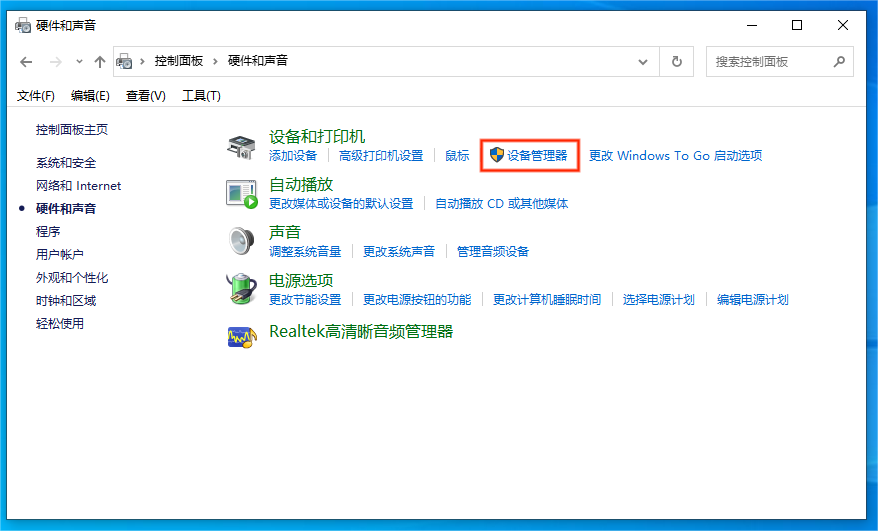This screenshot has height=531, width=878.
Task: Go back using the back arrow
Action: (27, 62)
